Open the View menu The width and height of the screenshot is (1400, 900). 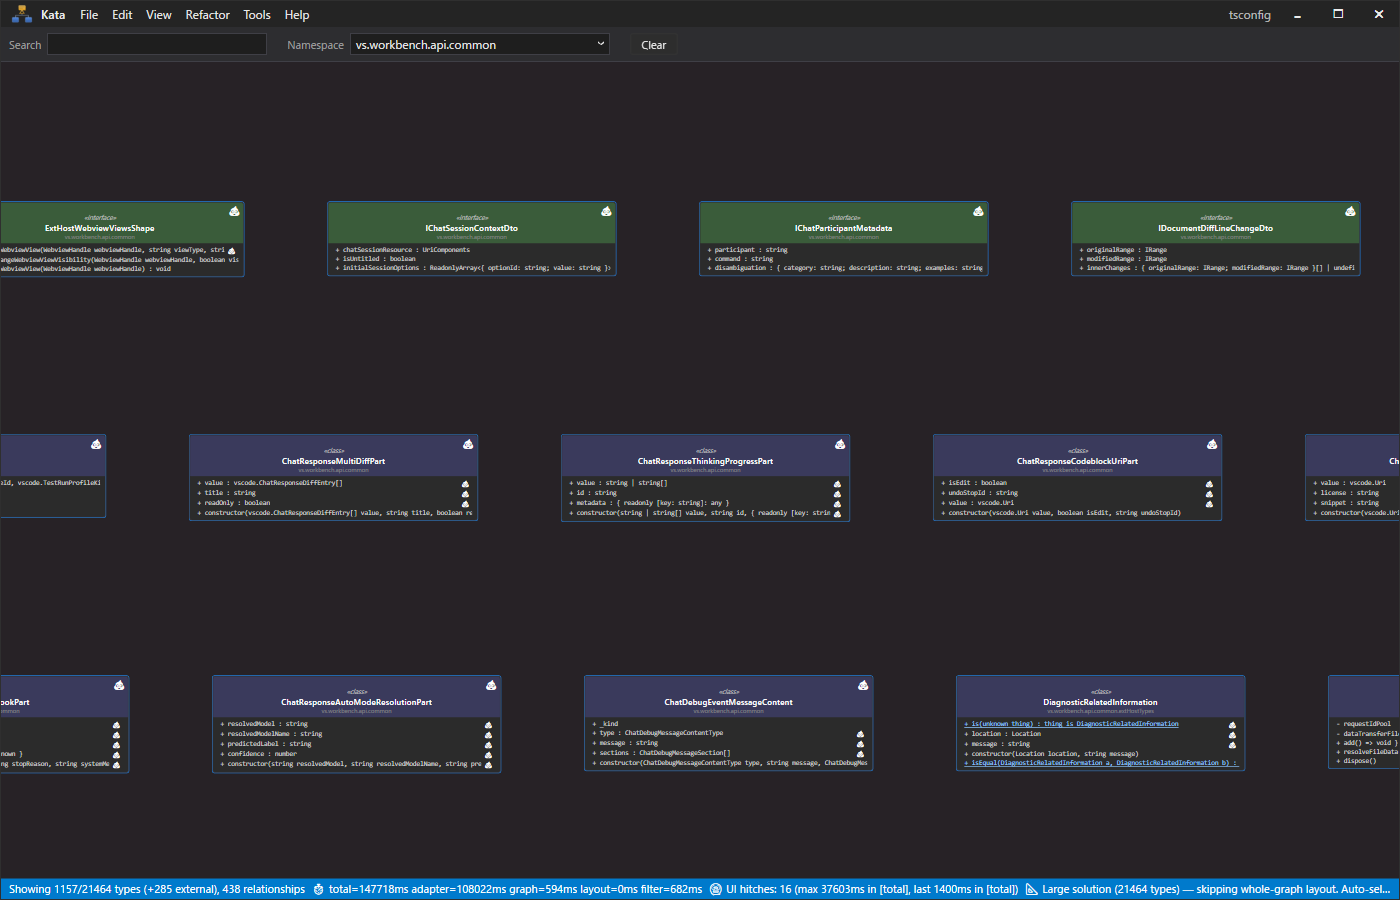coord(158,14)
